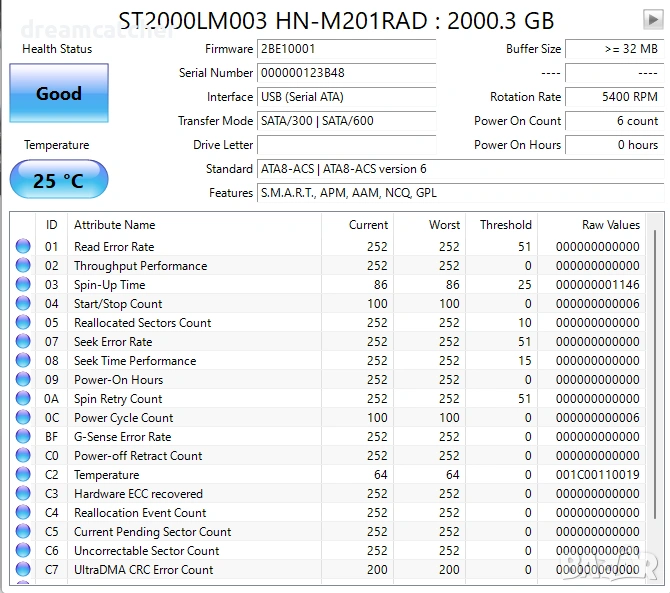
Task: Click the Spin-Up Time status orb
Action: pos(23,285)
